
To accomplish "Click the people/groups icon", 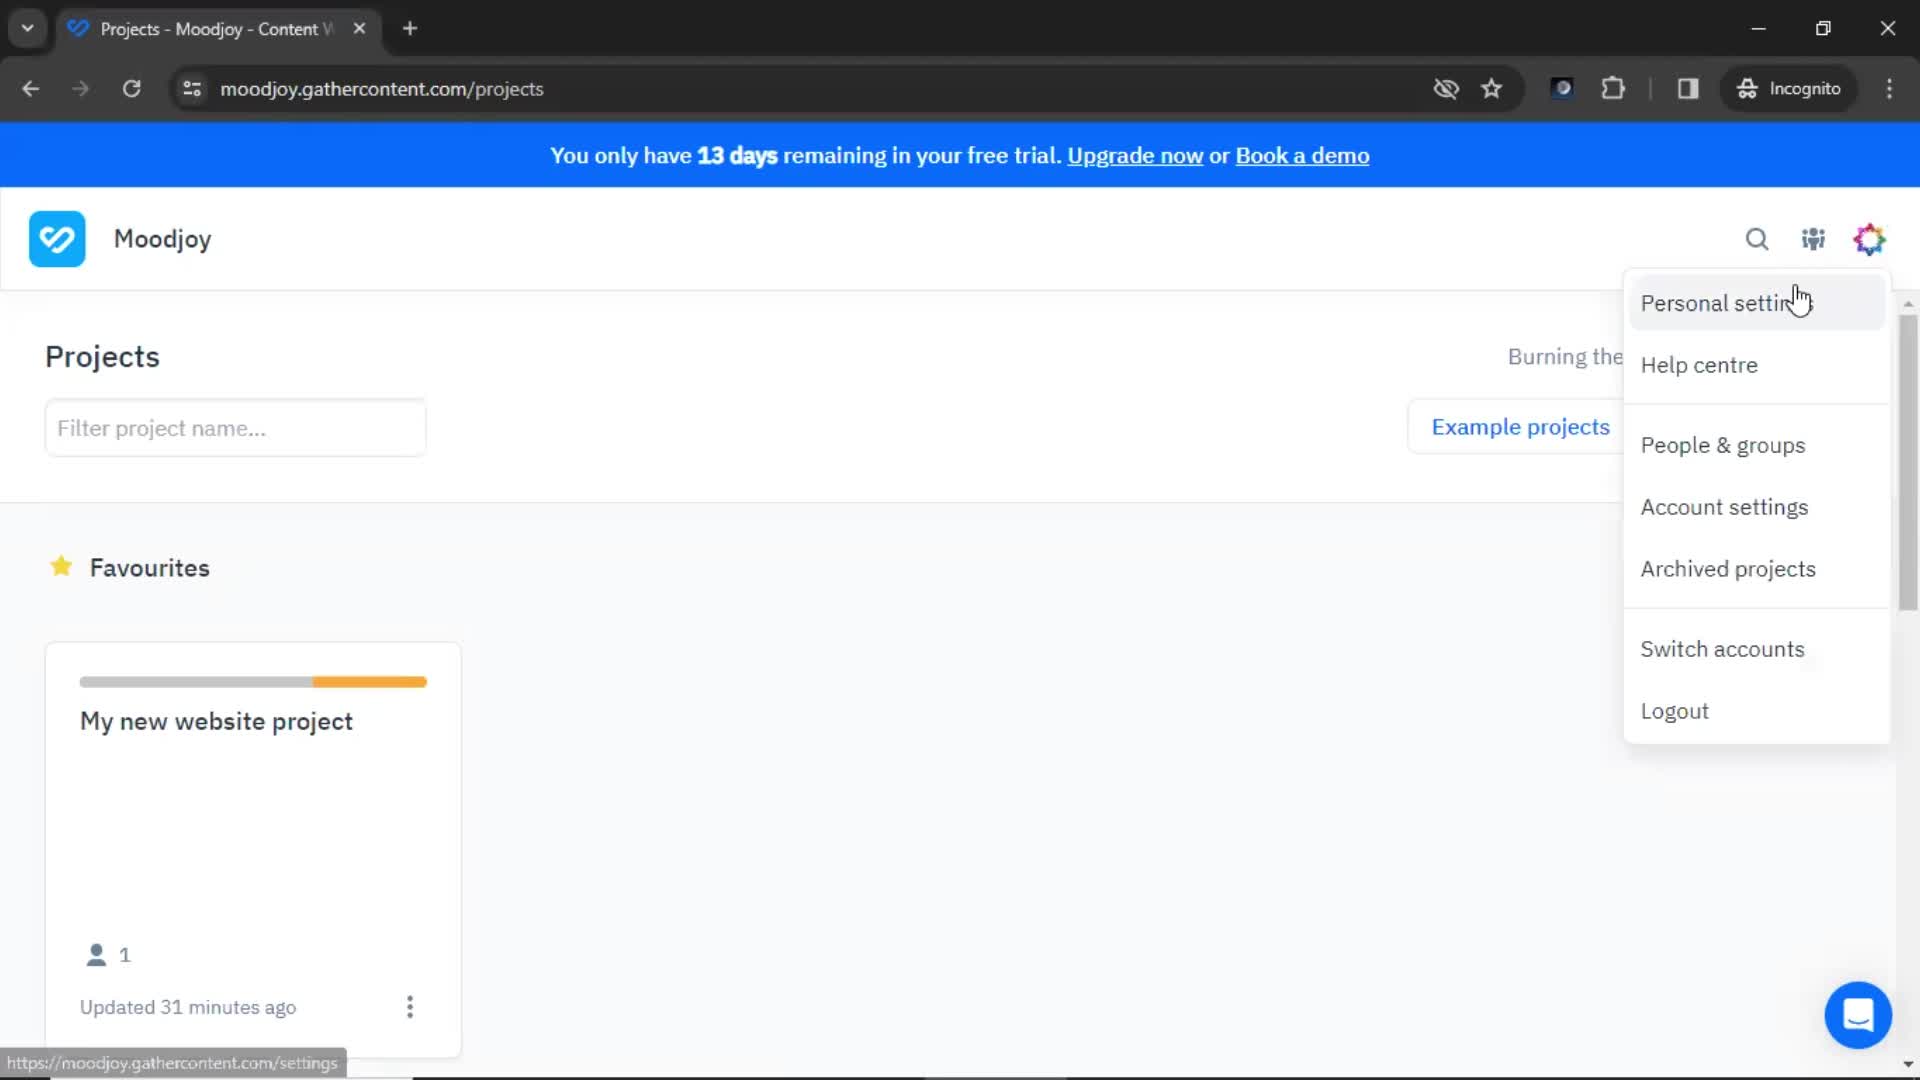I will pos(1813,239).
